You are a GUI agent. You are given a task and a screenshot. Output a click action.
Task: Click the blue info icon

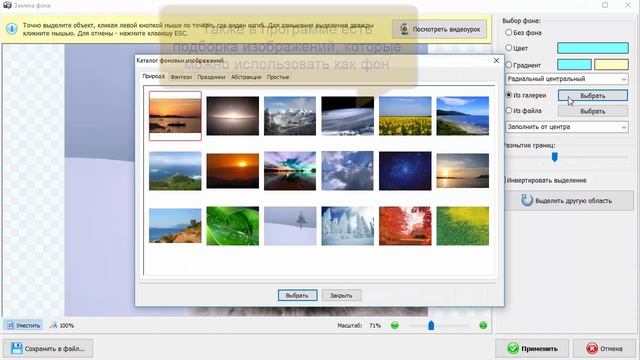(12, 29)
